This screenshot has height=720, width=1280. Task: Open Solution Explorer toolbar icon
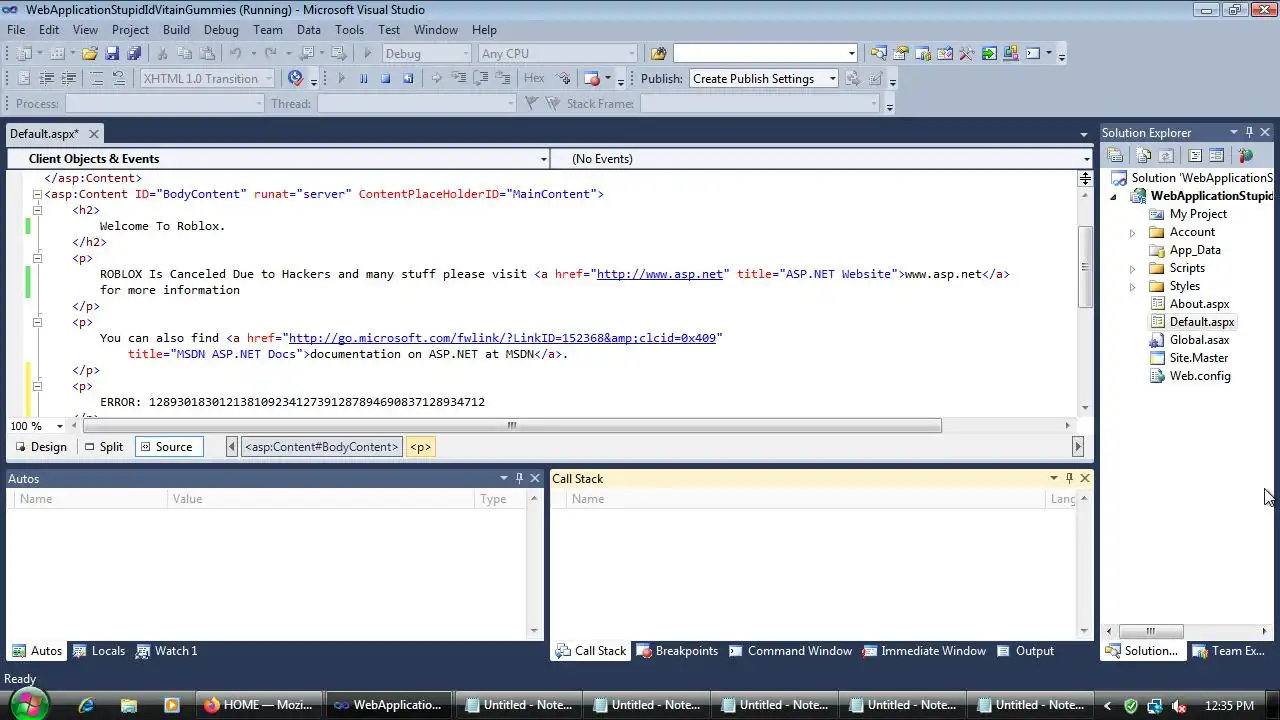(x=879, y=53)
